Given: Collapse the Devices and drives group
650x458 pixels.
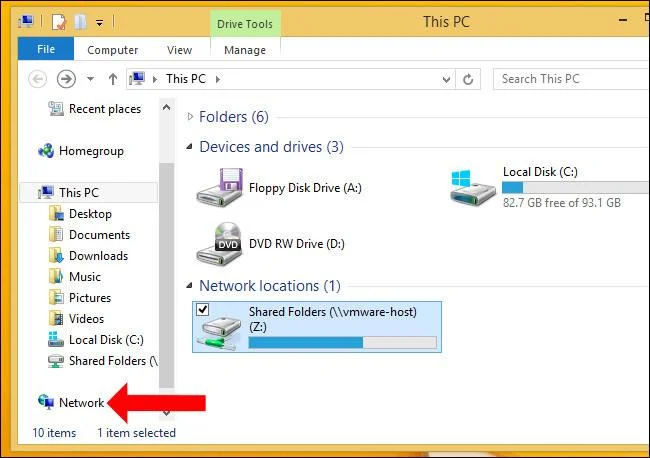Looking at the screenshot, I should pyautogui.click(x=189, y=146).
